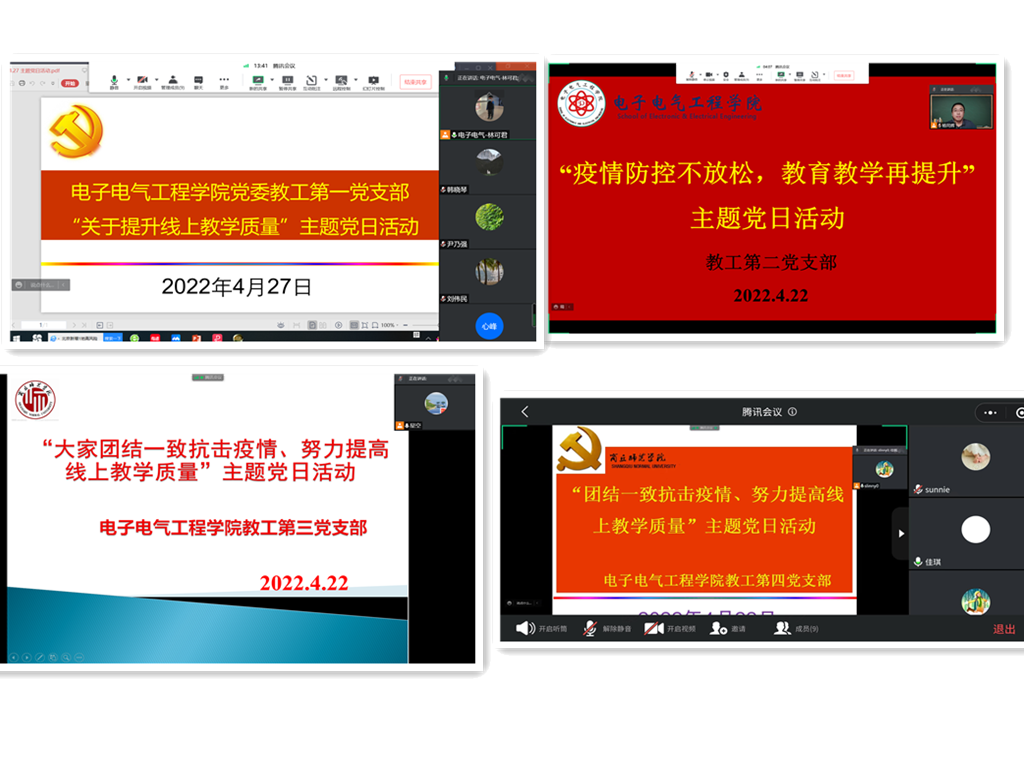The image size is (1024, 768).
Task: Click the 退出 leave button in the mobile meeting
Action: click(x=1003, y=629)
